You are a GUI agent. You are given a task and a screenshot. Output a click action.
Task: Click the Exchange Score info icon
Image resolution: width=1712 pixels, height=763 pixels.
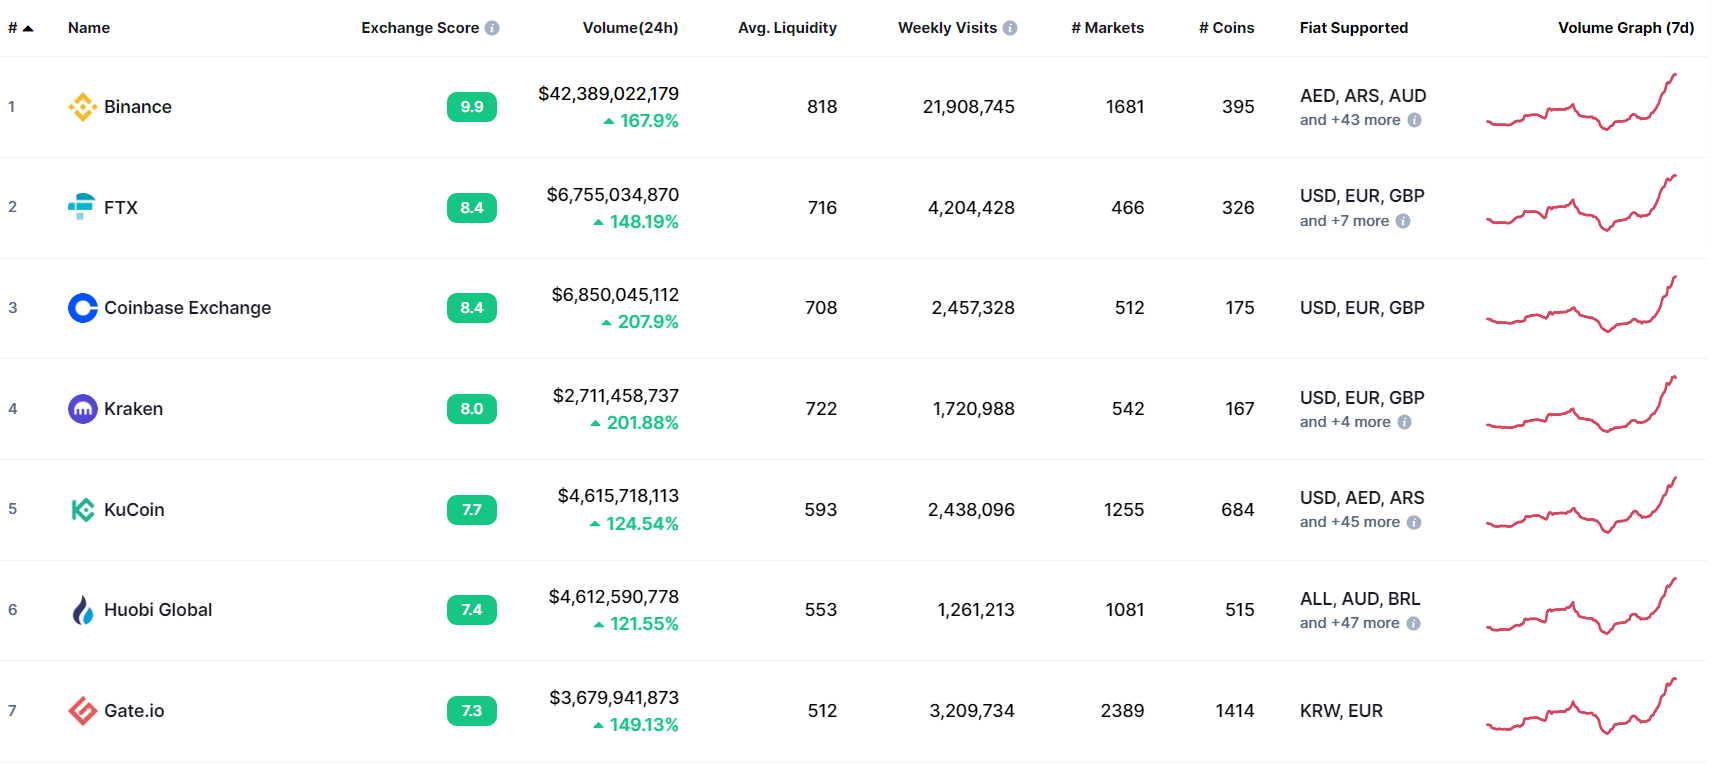tap(492, 28)
